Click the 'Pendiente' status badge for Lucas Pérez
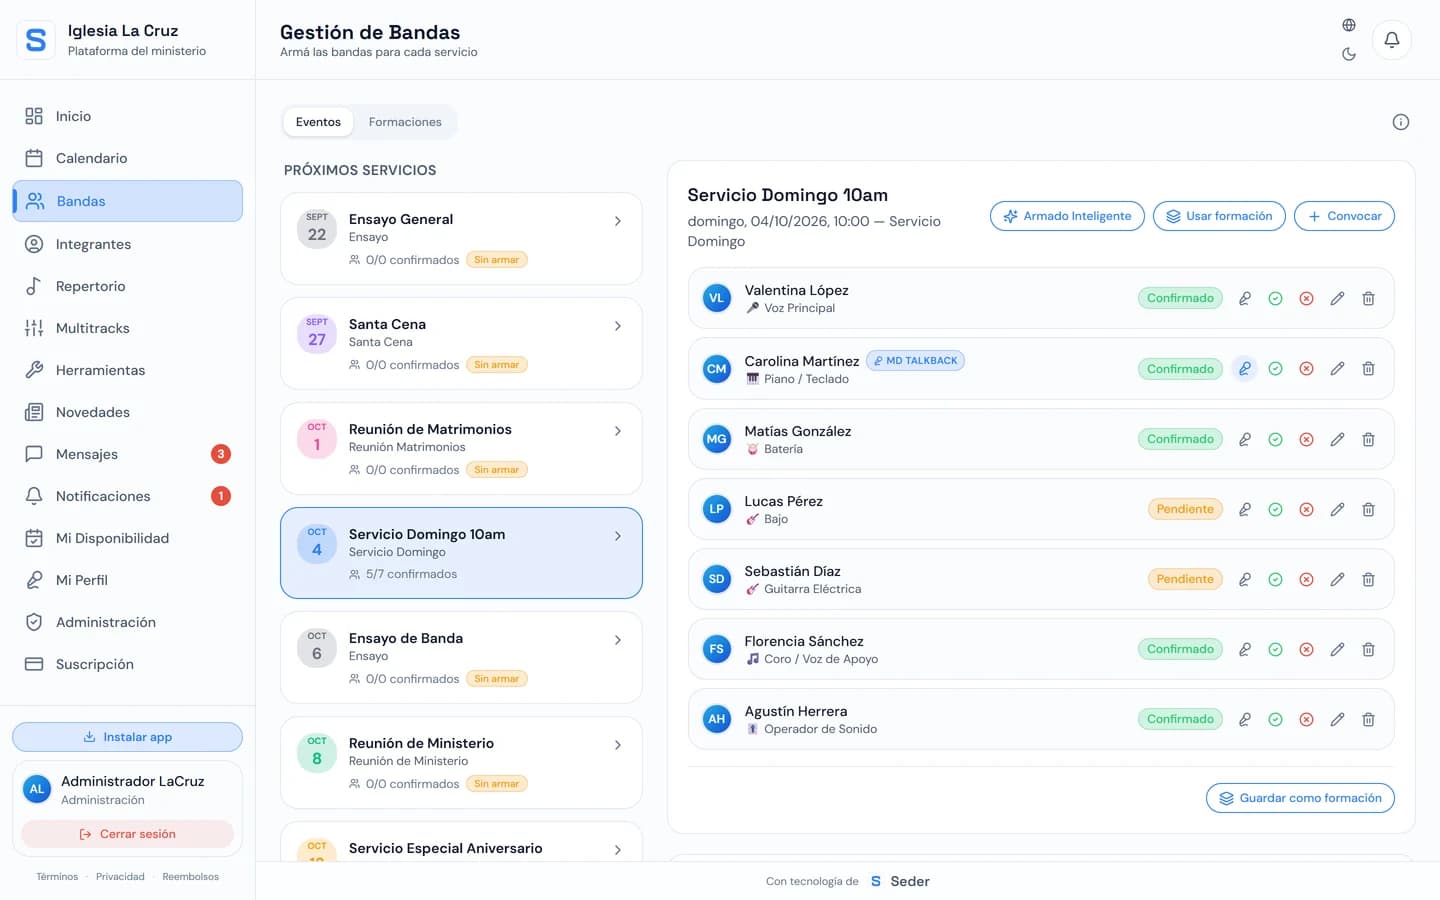Screen dimensions: 1440x900 click(1185, 509)
